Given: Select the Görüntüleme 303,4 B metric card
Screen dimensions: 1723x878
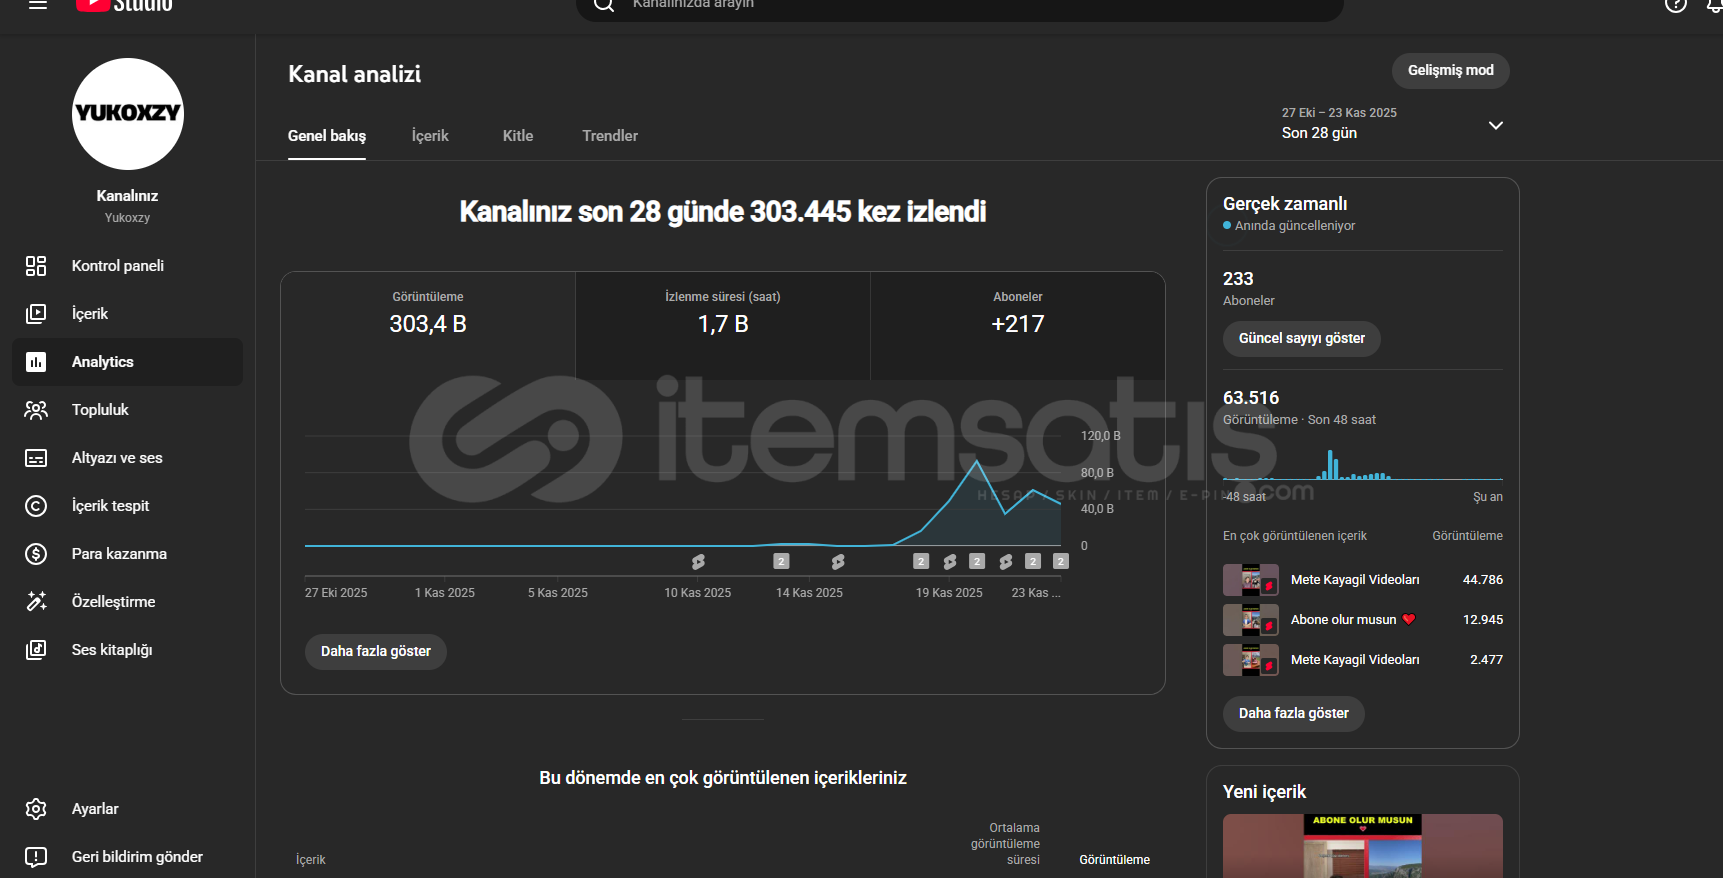Looking at the screenshot, I should tap(428, 326).
